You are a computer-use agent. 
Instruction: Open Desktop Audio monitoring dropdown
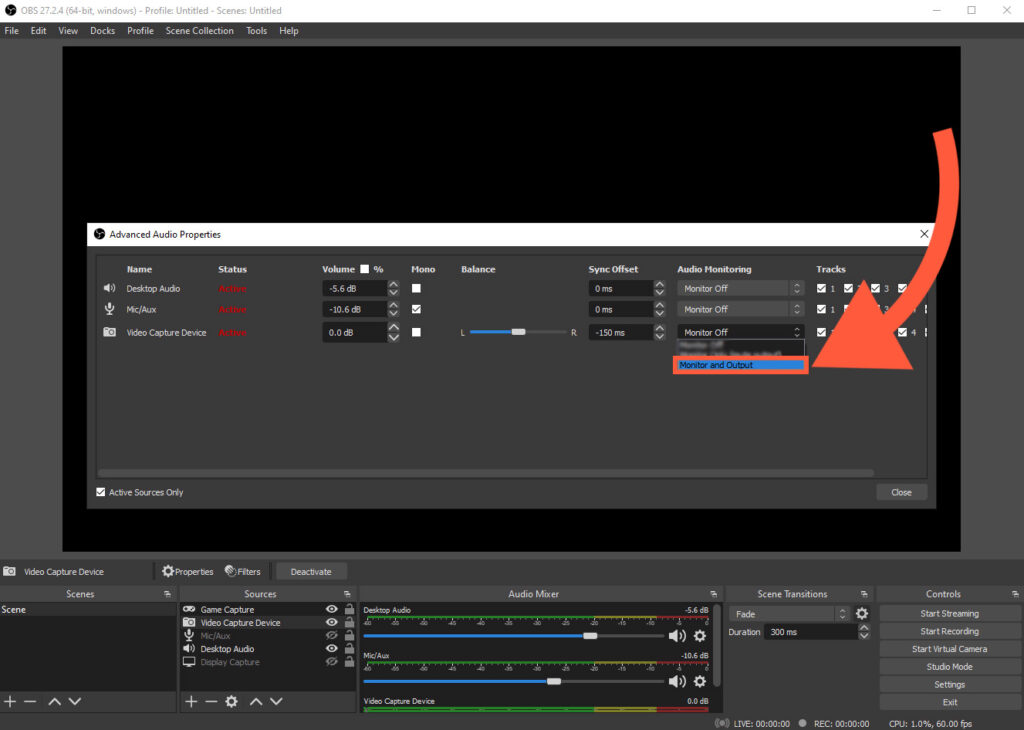pyautogui.click(x=740, y=288)
